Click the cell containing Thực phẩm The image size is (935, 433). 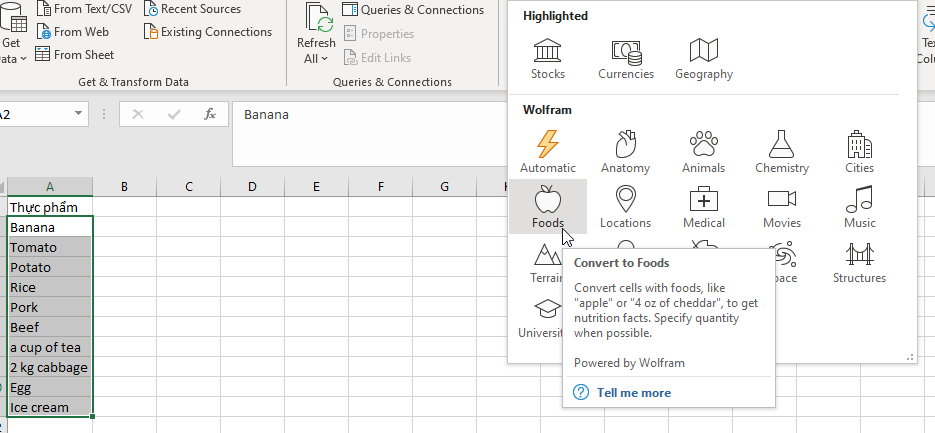coord(50,207)
